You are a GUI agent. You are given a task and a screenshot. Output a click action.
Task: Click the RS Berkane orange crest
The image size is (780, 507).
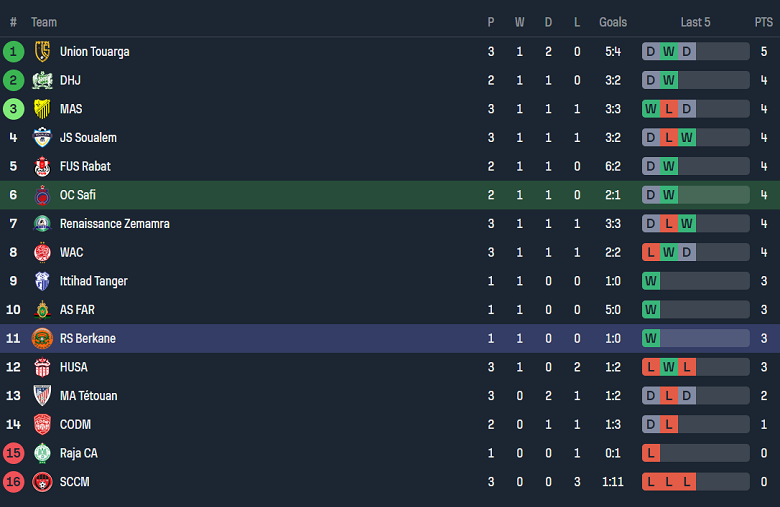tap(42, 338)
